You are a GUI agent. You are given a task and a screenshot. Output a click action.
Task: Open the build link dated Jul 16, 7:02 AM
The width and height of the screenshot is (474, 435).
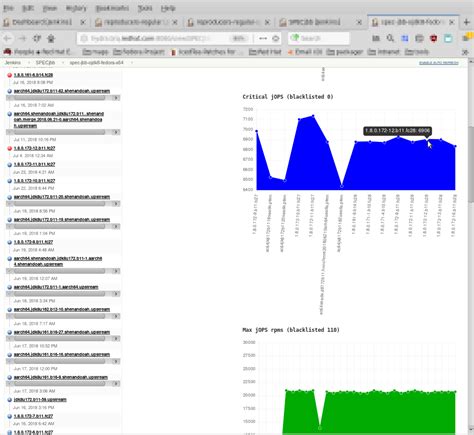[62, 91]
